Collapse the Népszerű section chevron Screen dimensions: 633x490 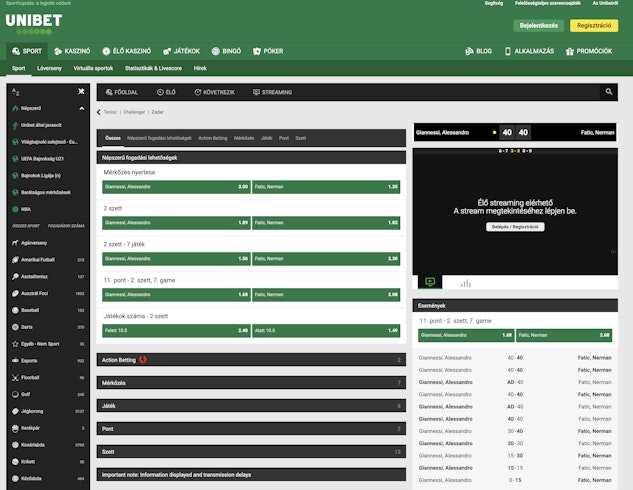tap(82, 109)
